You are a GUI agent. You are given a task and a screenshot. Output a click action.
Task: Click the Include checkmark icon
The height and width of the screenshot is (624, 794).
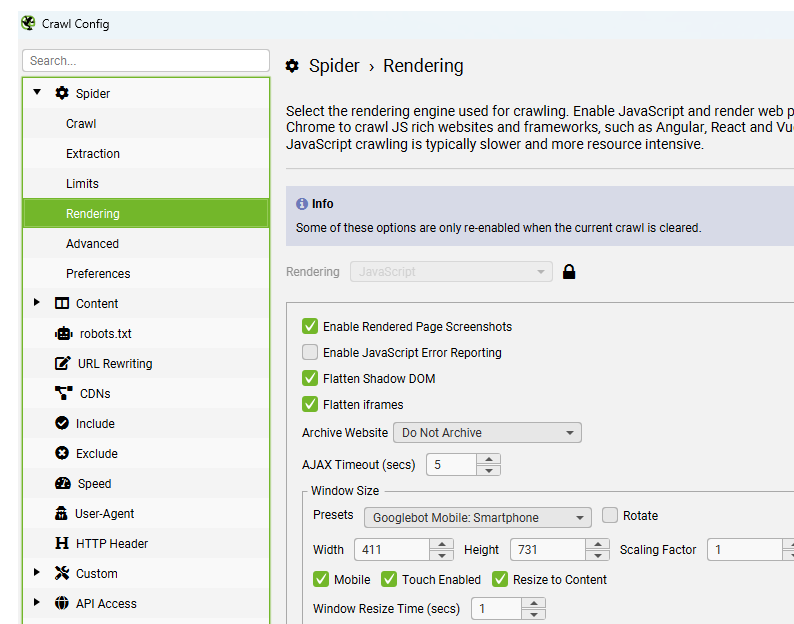tap(62, 424)
